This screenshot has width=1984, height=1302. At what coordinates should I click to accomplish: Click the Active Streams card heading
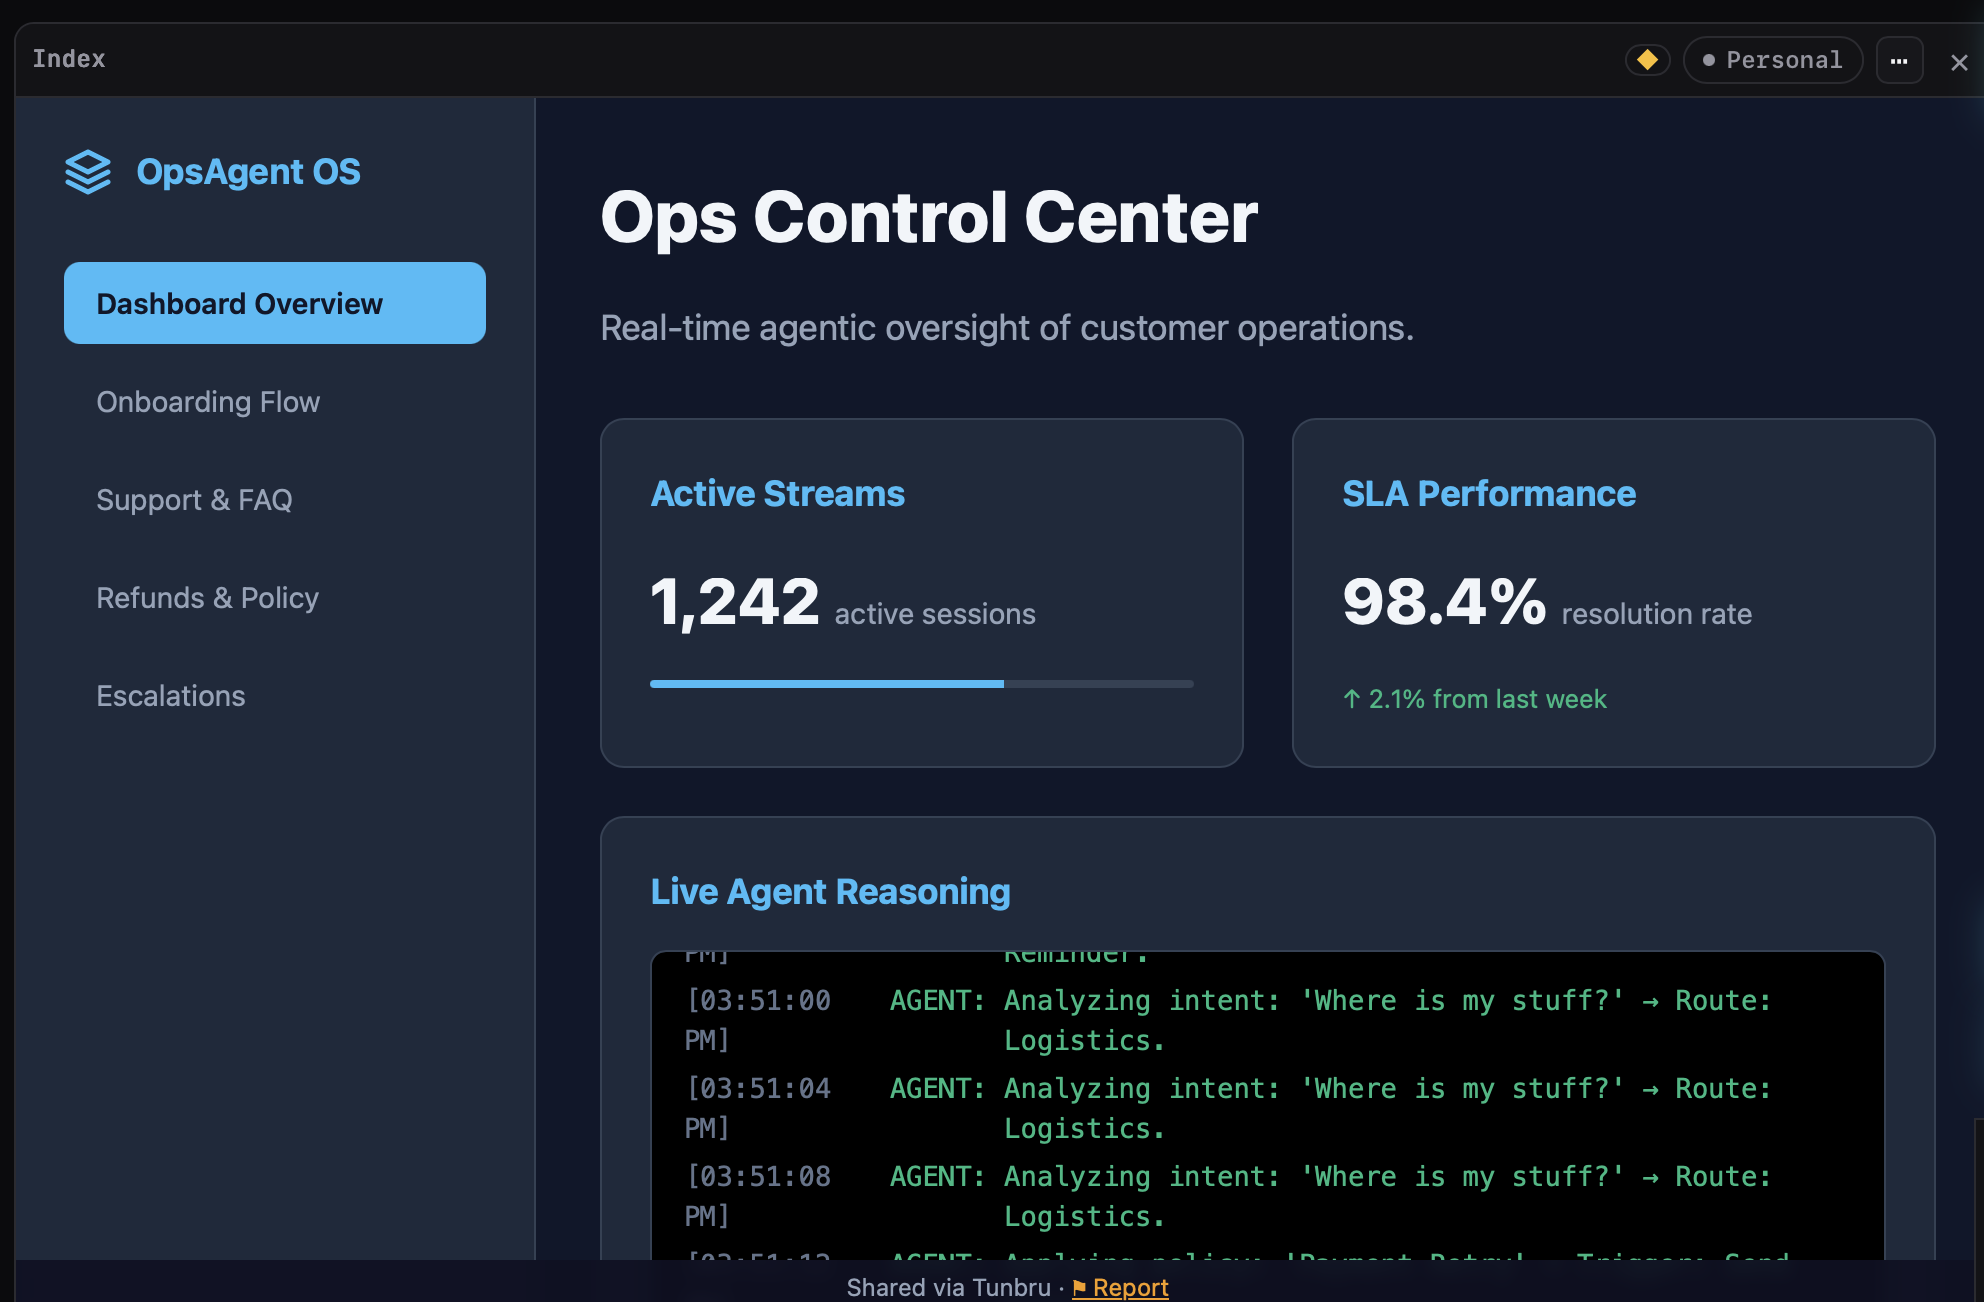pyautogui.click(x=777, y=494)
